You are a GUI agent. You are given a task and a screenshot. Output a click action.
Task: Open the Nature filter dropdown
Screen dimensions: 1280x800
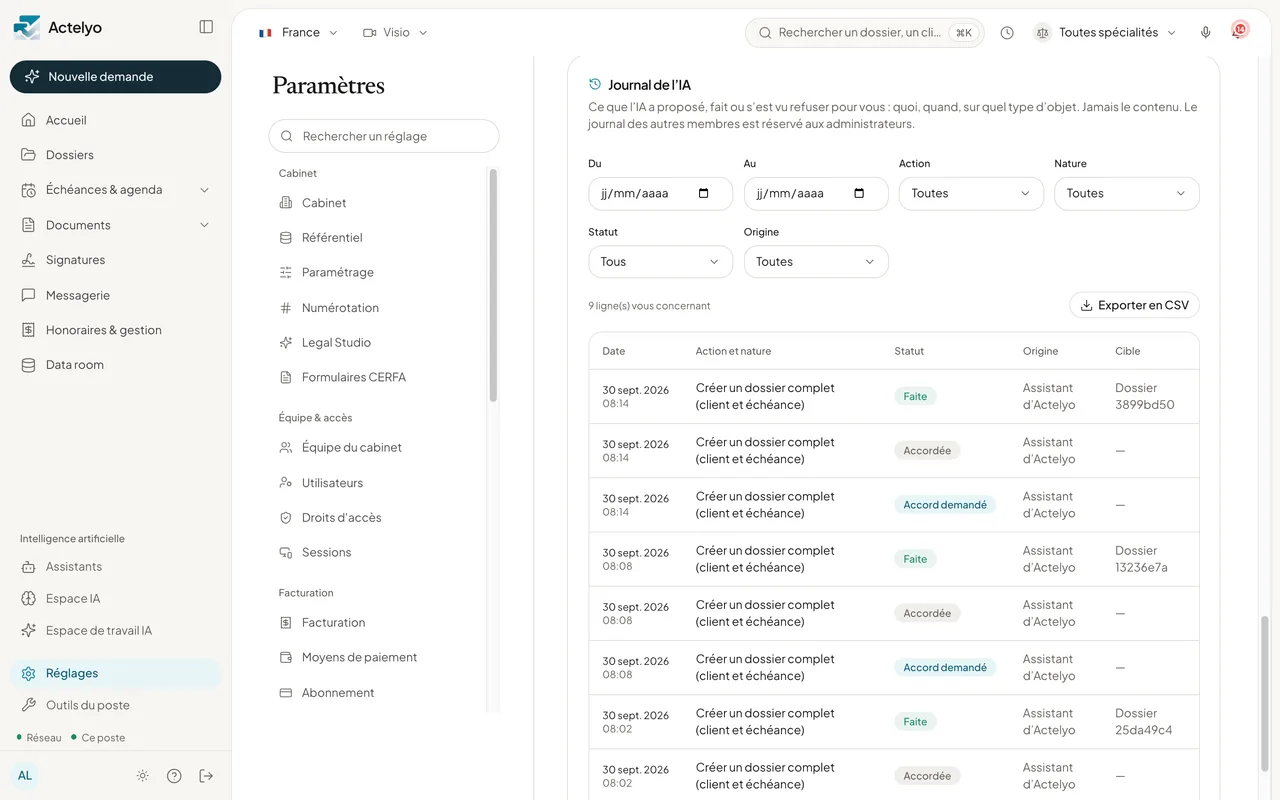click(x=1127, y=194)
